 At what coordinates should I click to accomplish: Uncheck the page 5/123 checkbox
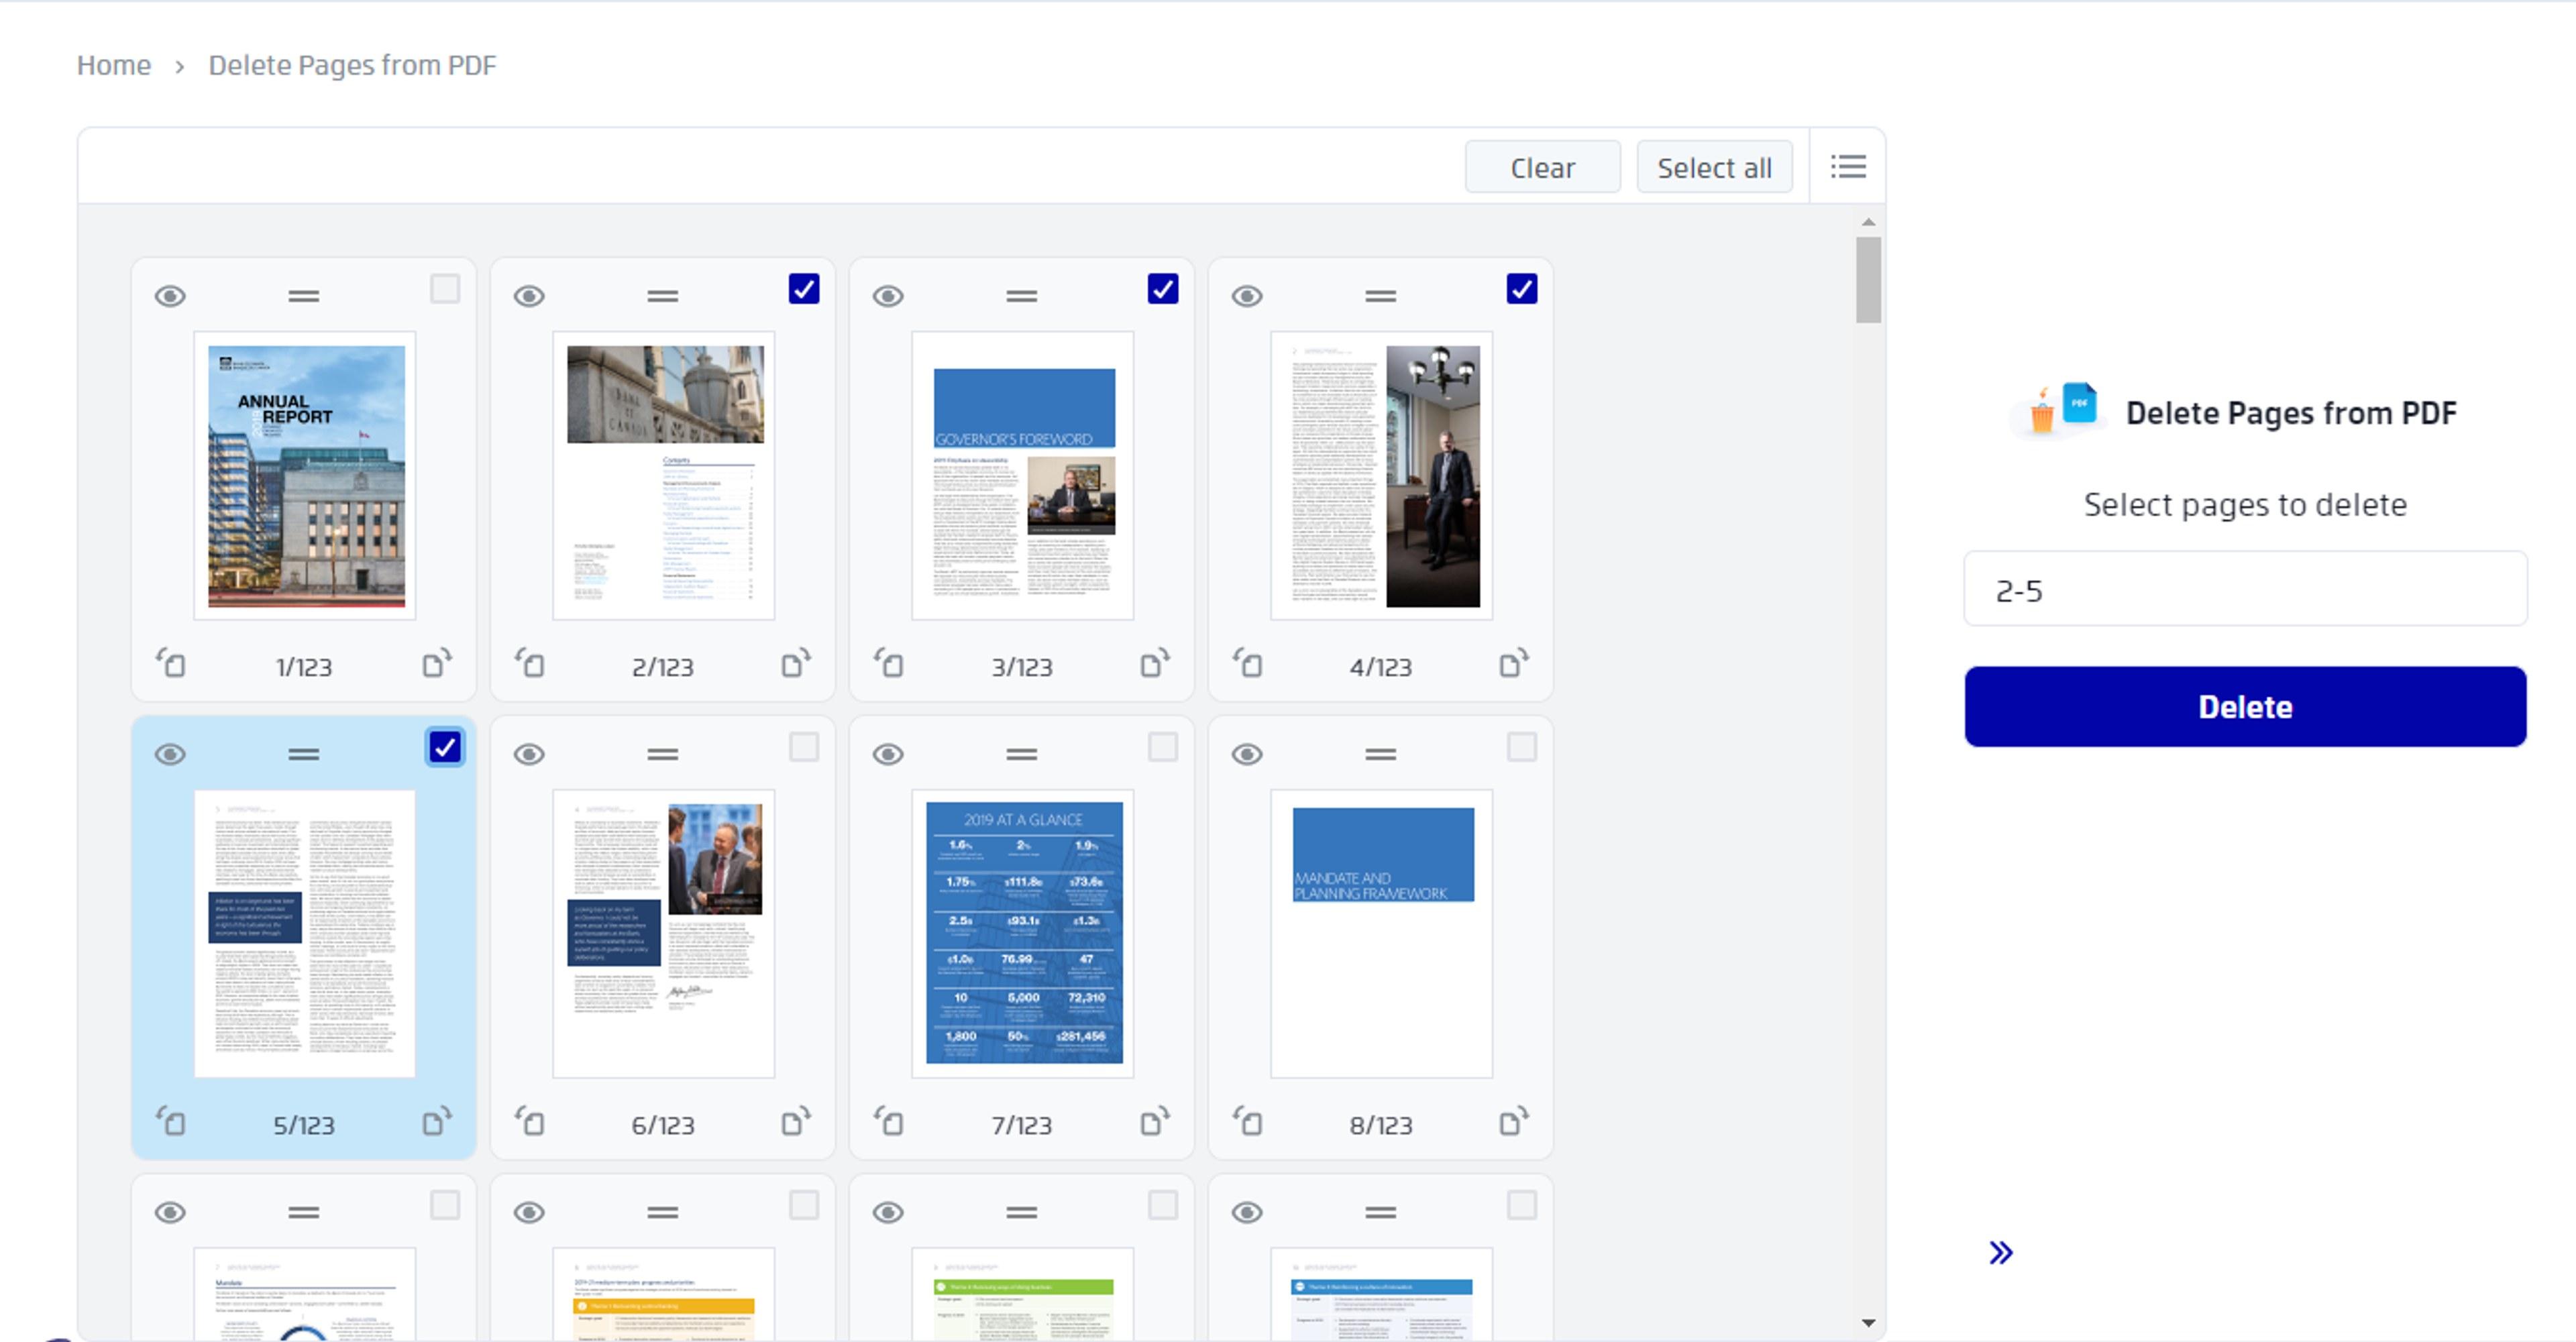coord(445,747)
